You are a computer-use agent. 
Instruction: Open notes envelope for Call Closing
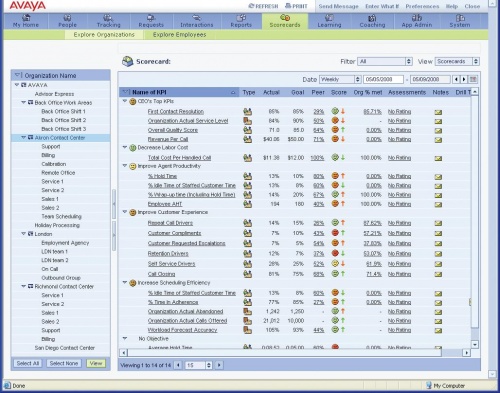(x=438, y=274)
